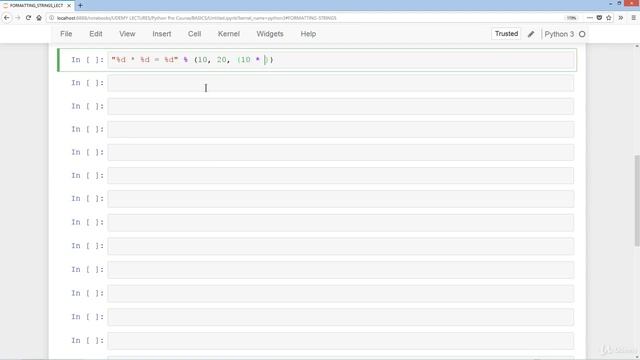Open the Widgets menu
The image size is (640, 360).
point(270,34)
